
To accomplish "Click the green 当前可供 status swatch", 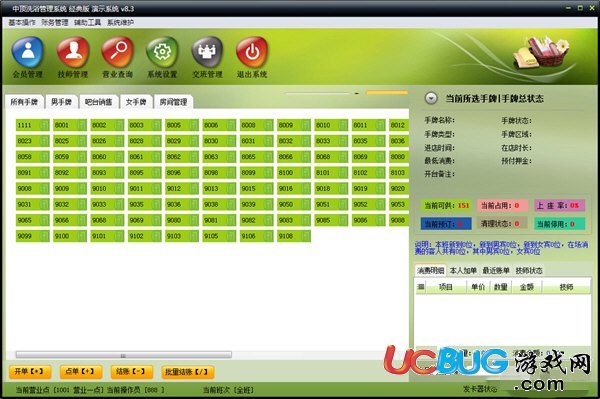I will click(446, 205).
